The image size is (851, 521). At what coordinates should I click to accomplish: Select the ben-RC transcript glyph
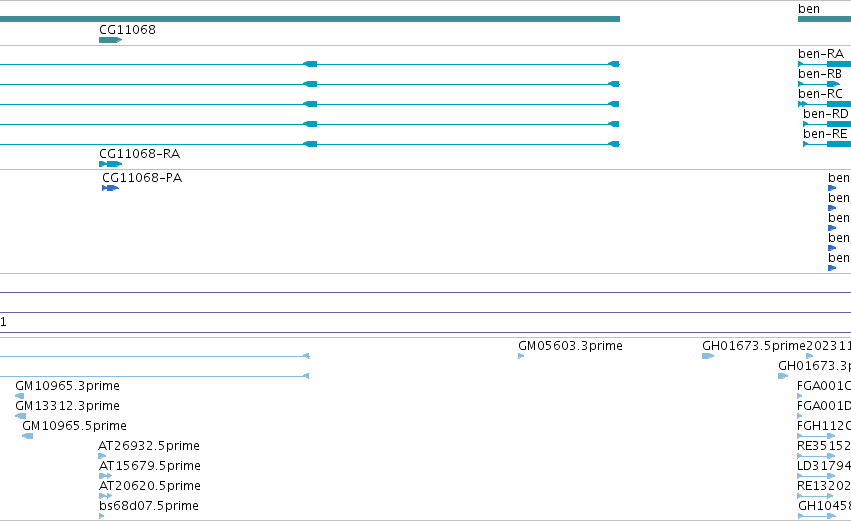[x=824, y=104]
